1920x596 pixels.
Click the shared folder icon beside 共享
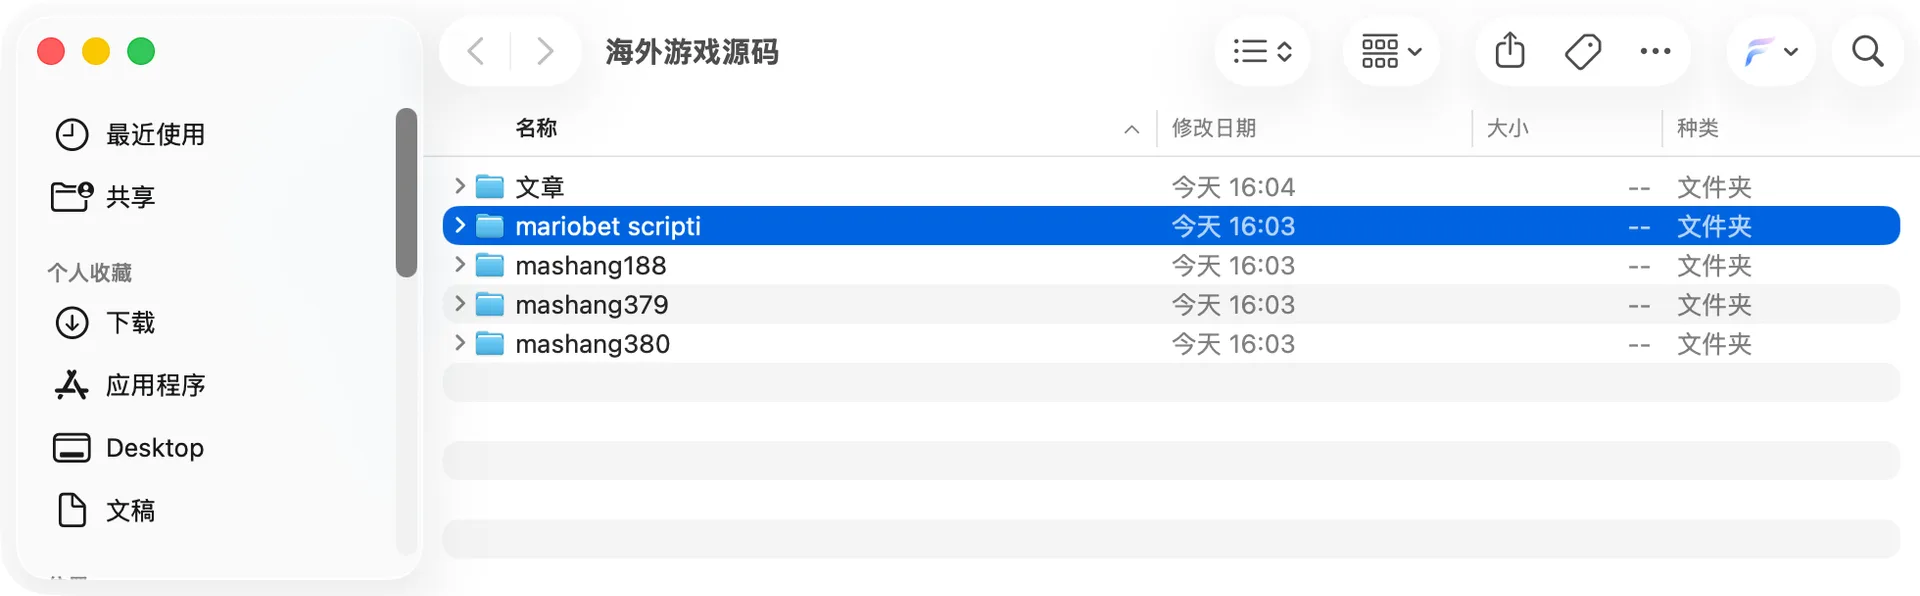click(72, 196)
